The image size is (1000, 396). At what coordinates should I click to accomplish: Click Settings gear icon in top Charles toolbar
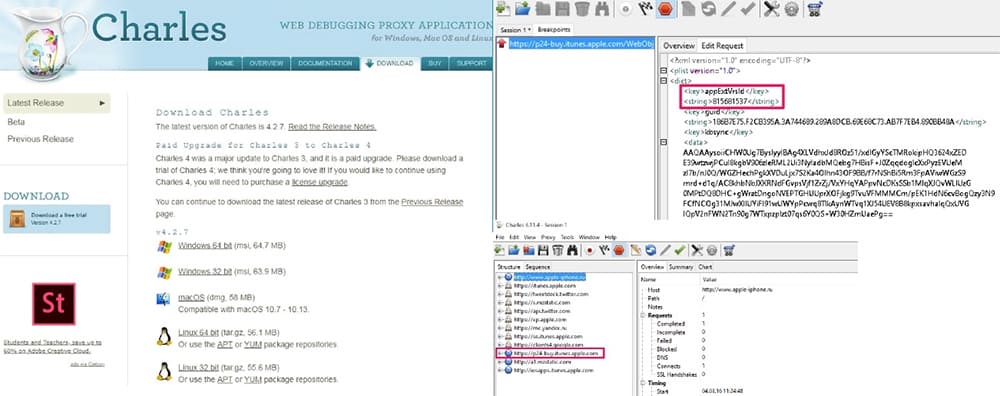[x=791, y=9]
